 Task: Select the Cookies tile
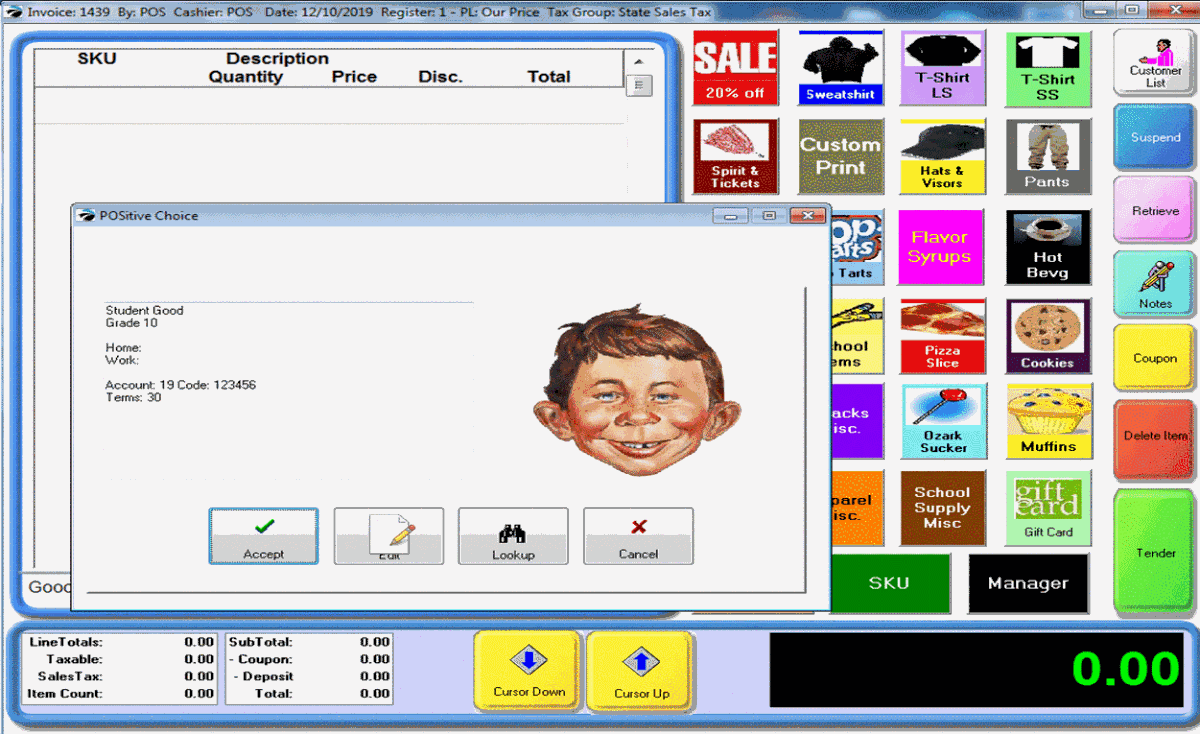point(1047,336)
